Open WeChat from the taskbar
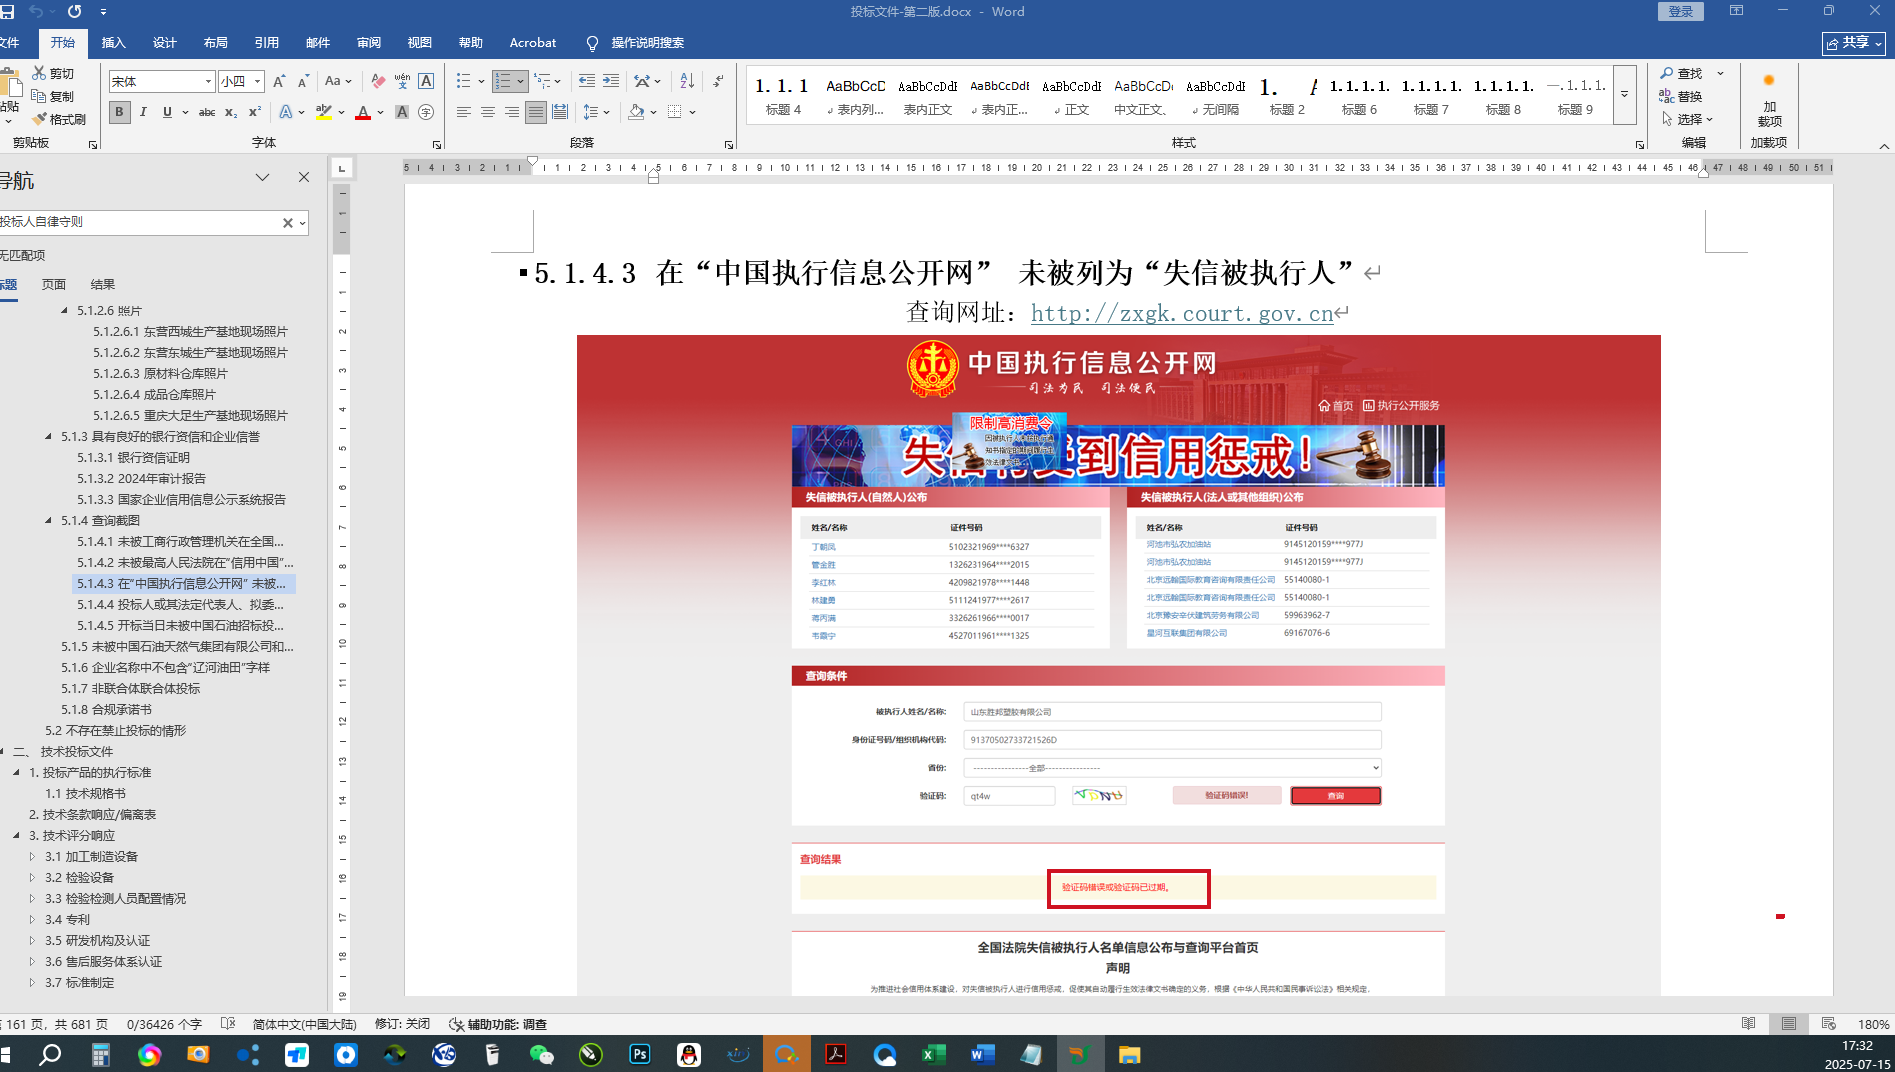Screen dimensions: 1895x1072 (542, 1054)
